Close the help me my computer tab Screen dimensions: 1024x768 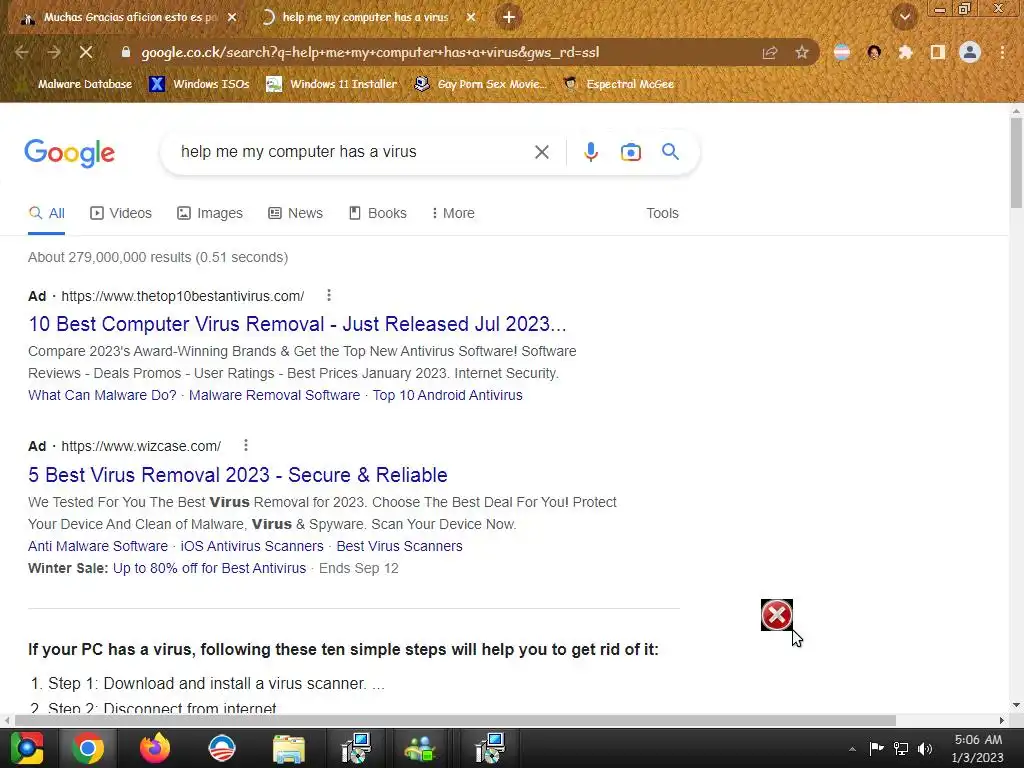point(471,18)
